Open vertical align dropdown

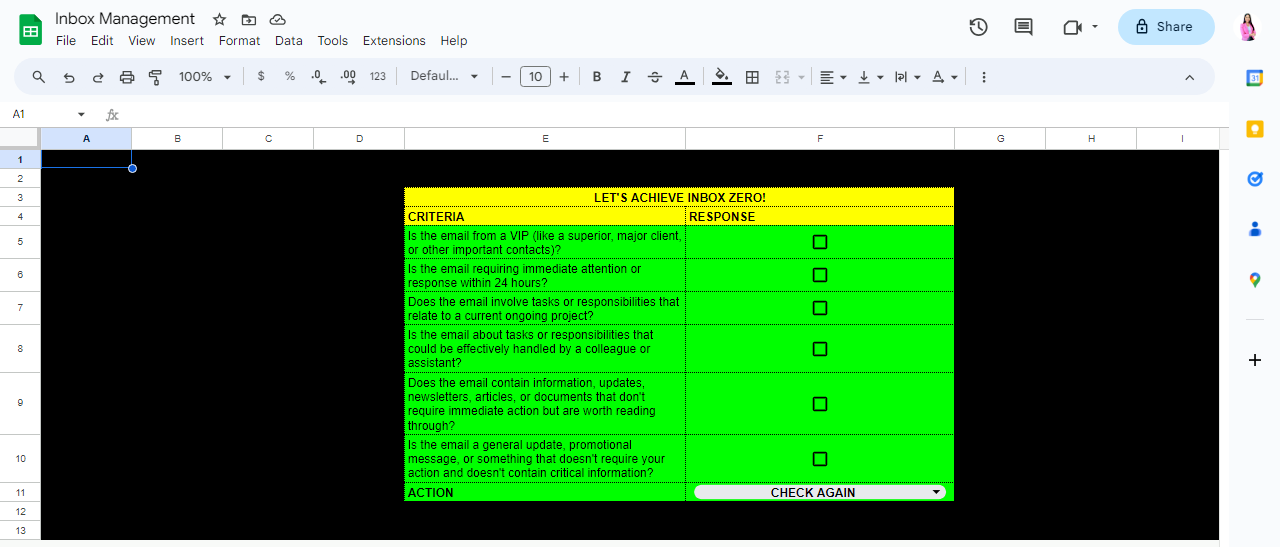870,77
